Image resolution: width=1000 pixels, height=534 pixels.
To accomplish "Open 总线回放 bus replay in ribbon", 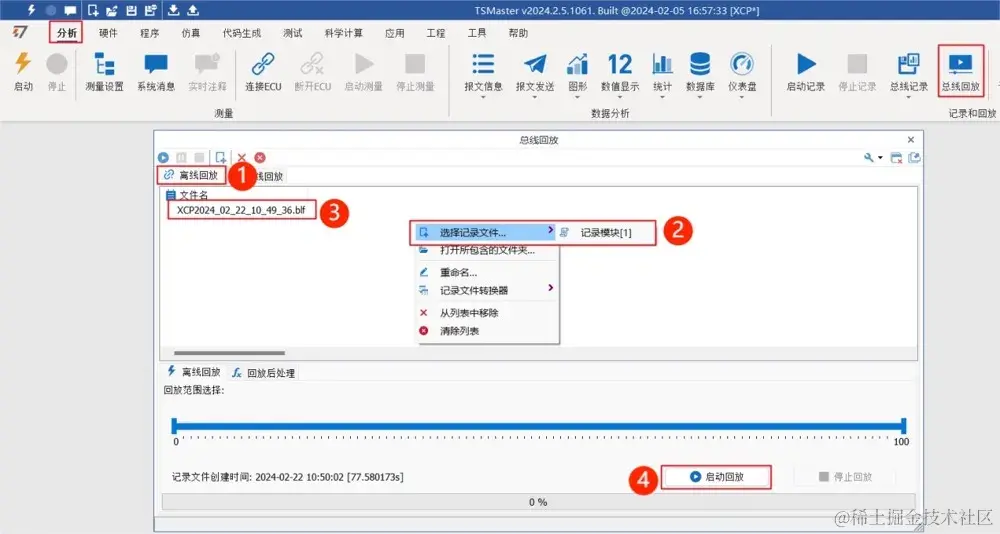I will [x=960, y=72].
